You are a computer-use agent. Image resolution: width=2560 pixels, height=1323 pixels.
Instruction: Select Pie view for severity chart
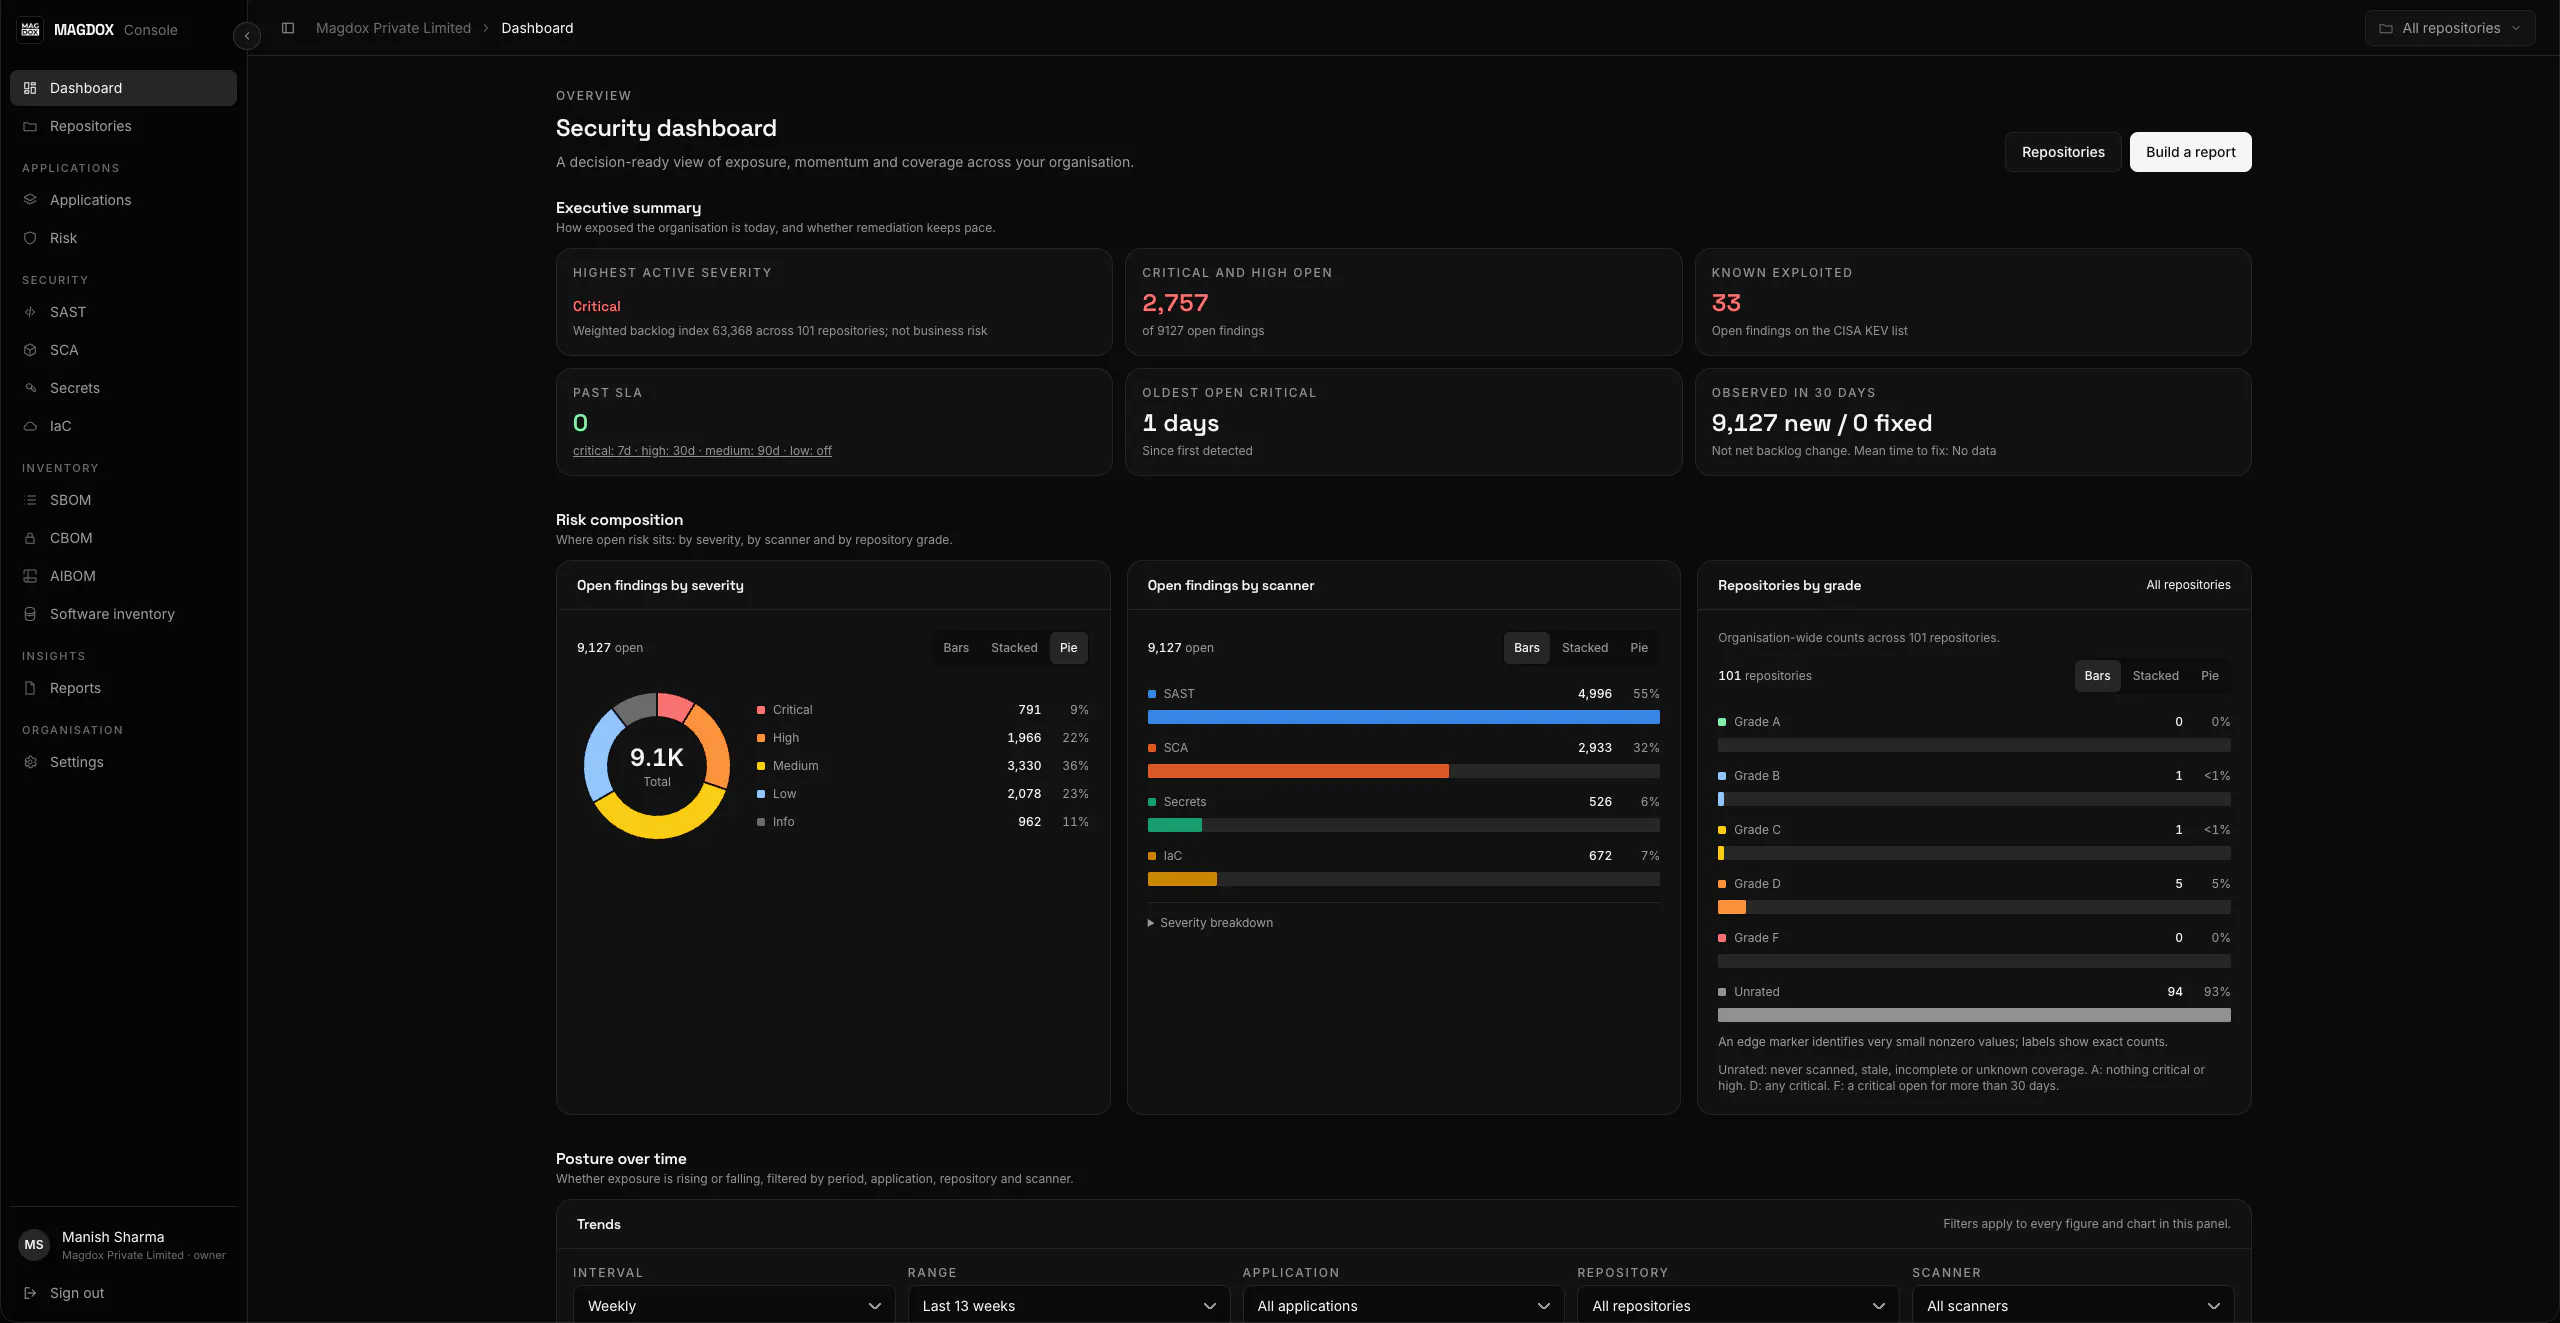1068,648
